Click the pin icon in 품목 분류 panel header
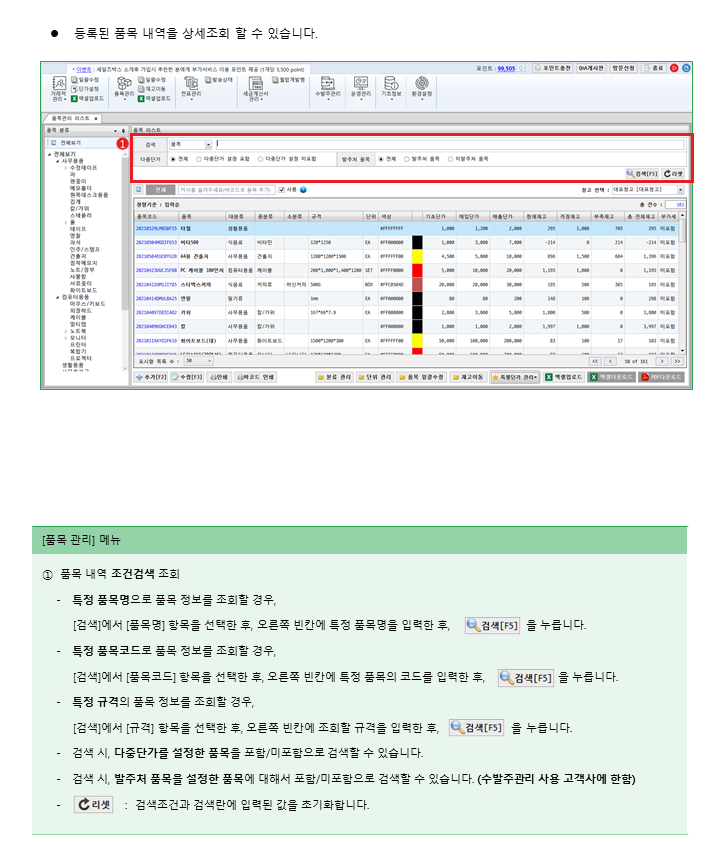Image resolution: width=720 pixels, height=842 pixels. click(123, 130)
